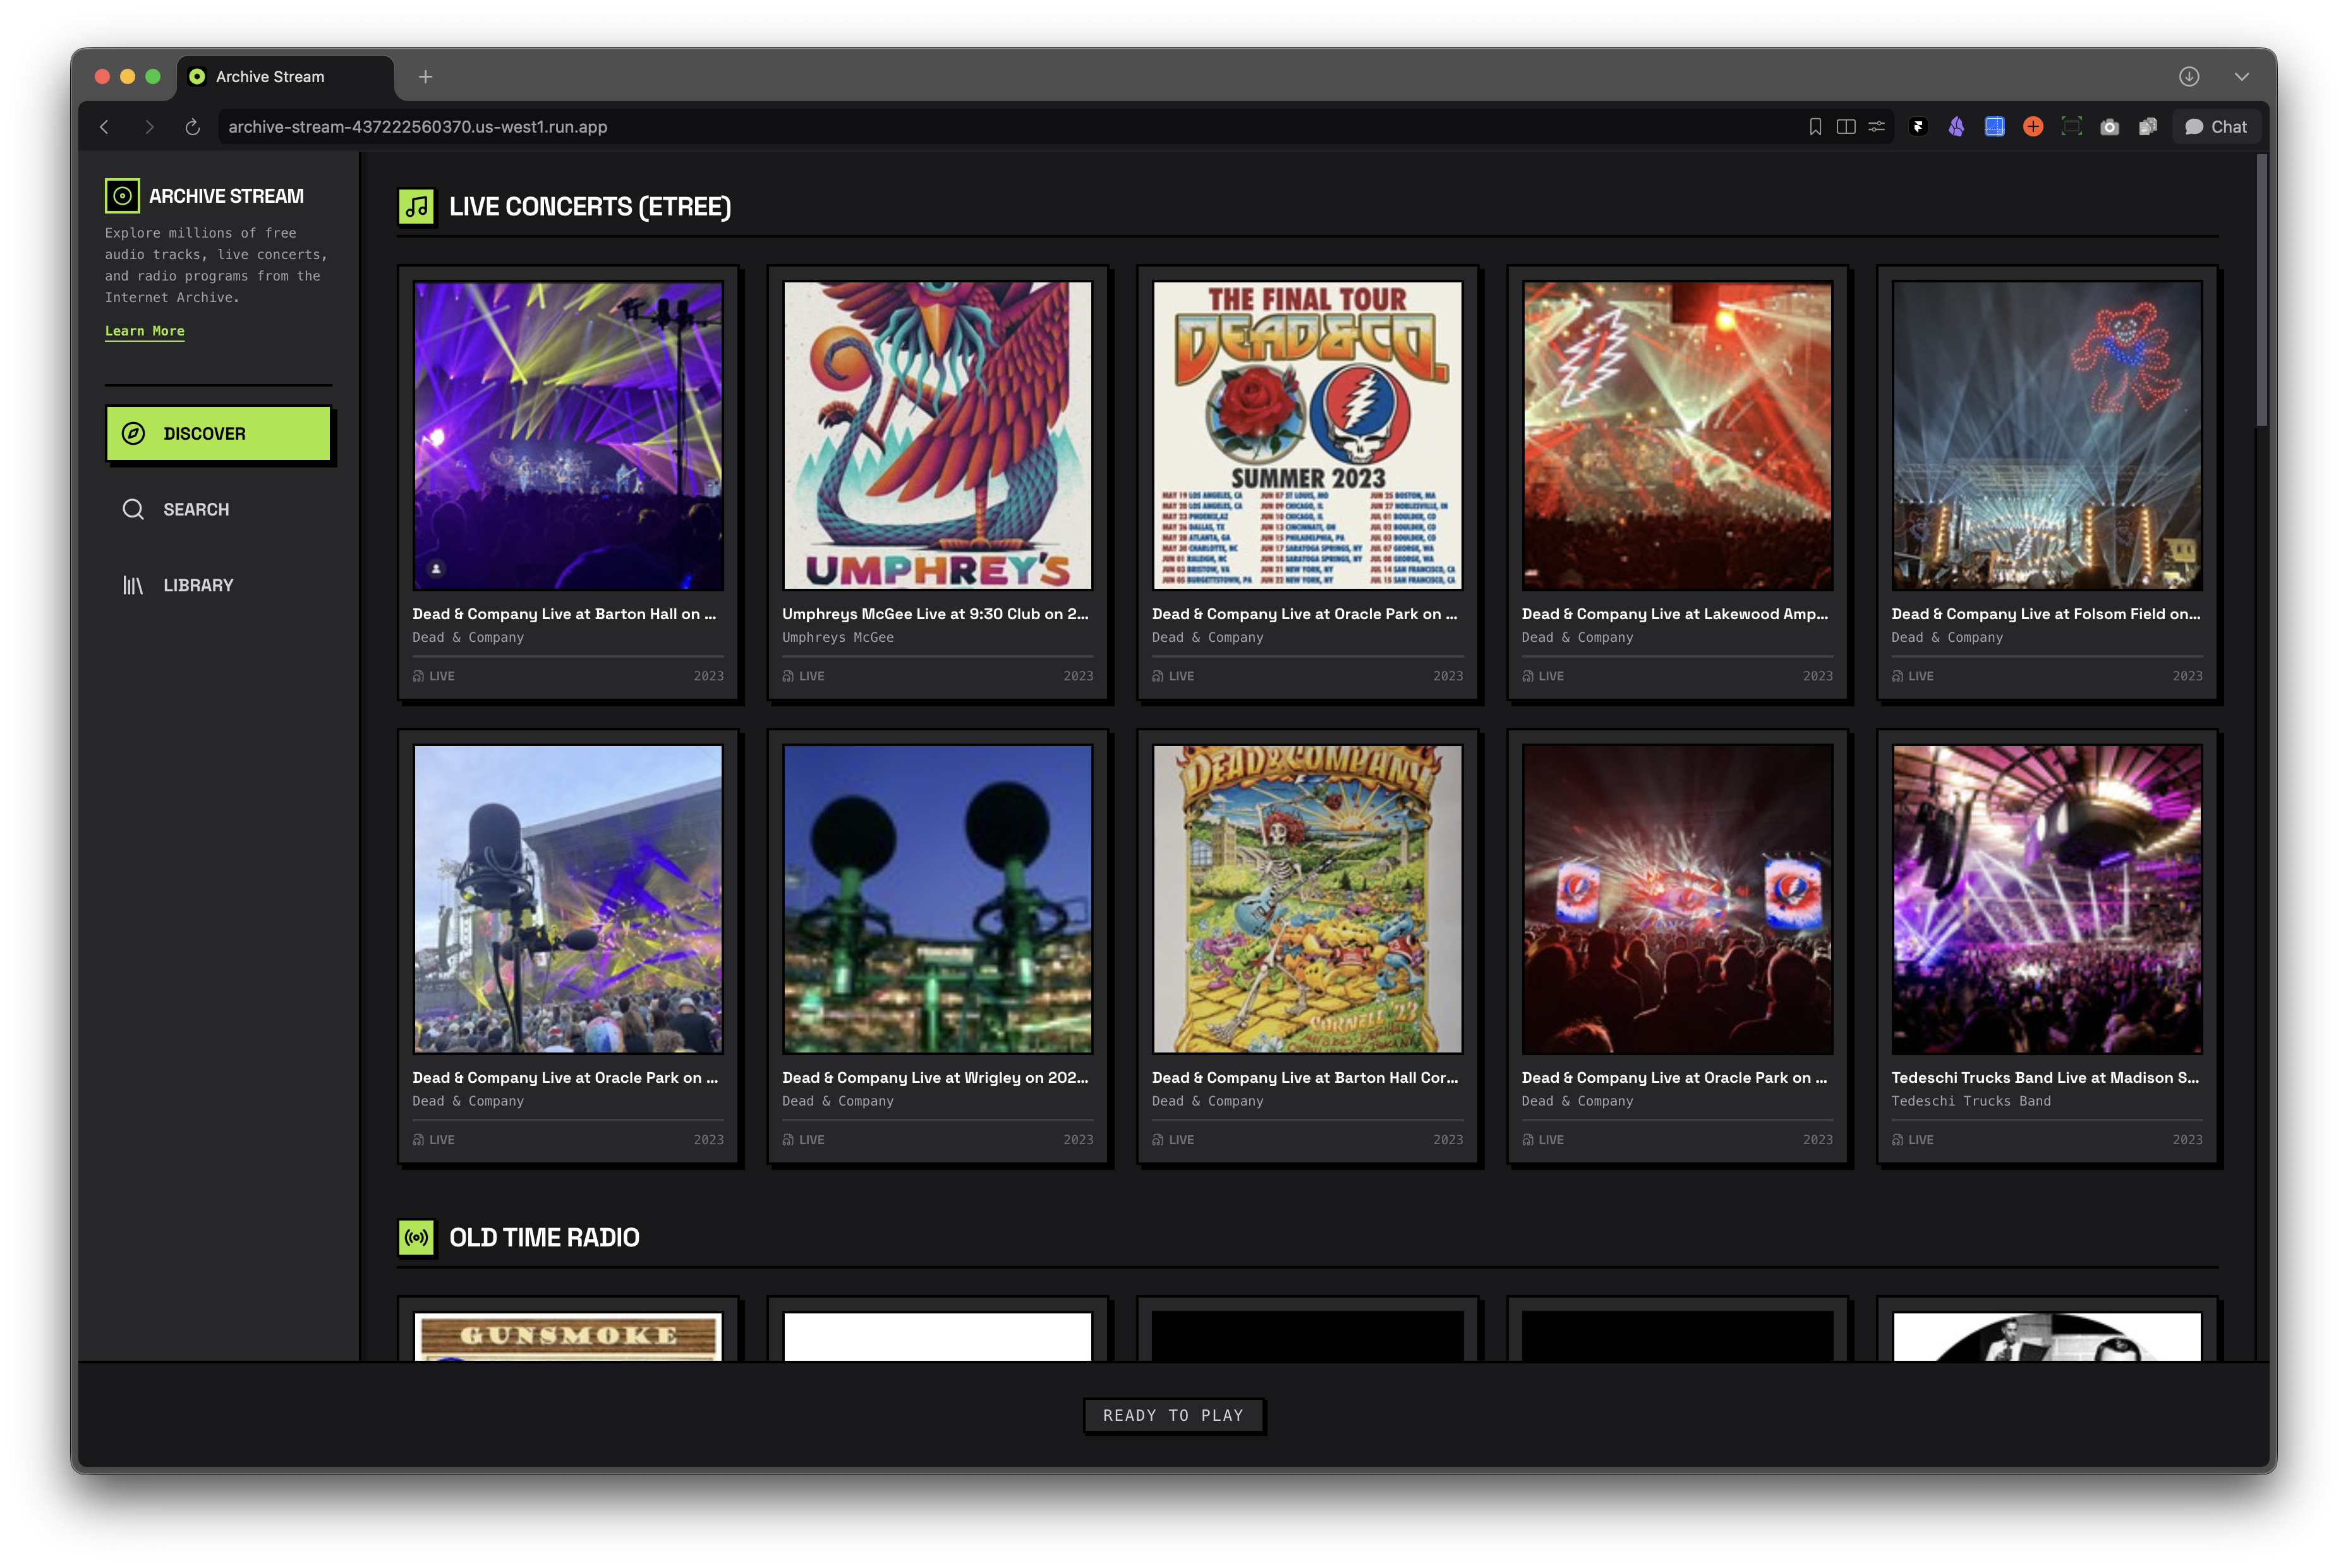
Task: Click the Learn More link
Action: 145,331
